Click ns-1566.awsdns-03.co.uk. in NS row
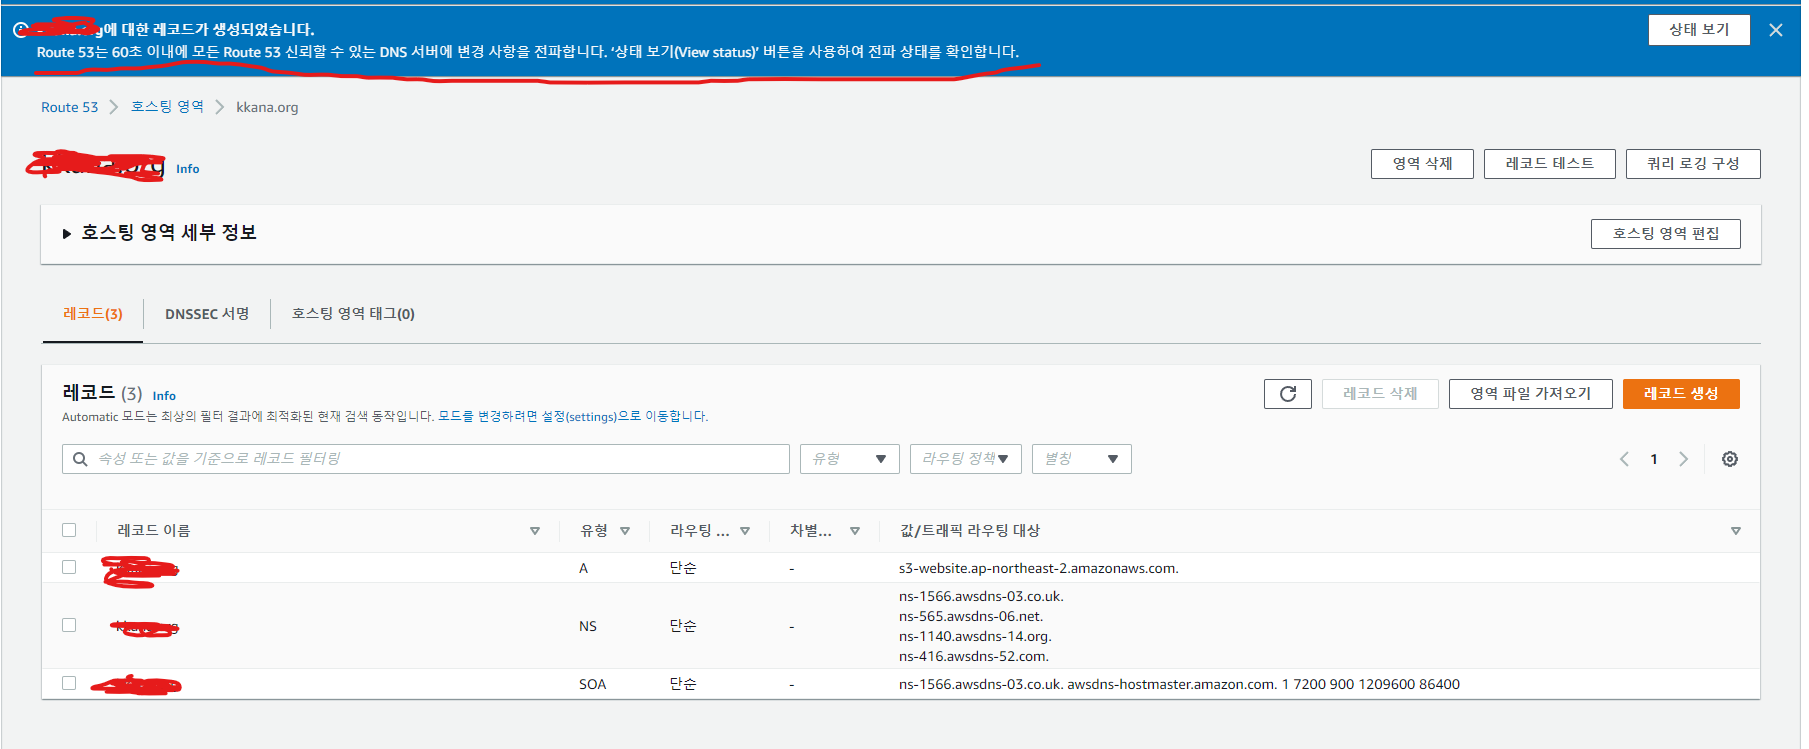This screenshot has height=749, width=1809. pyautogui.click(x=981, y=596)
